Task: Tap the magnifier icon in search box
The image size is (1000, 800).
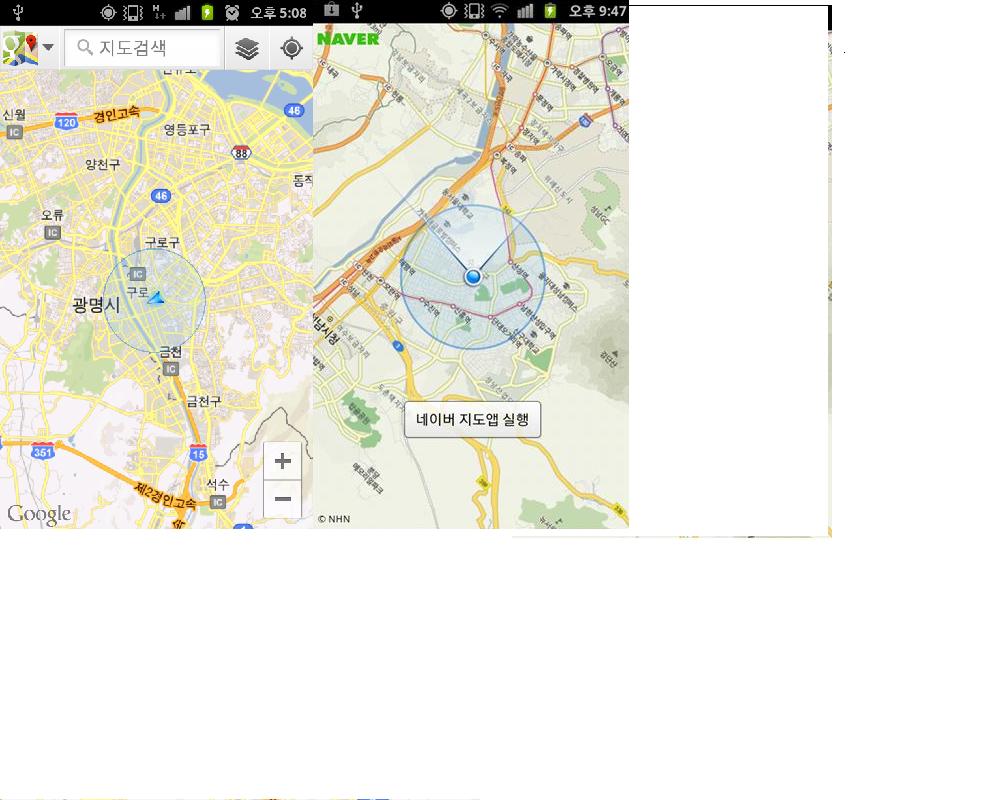Action: (85, 47)
